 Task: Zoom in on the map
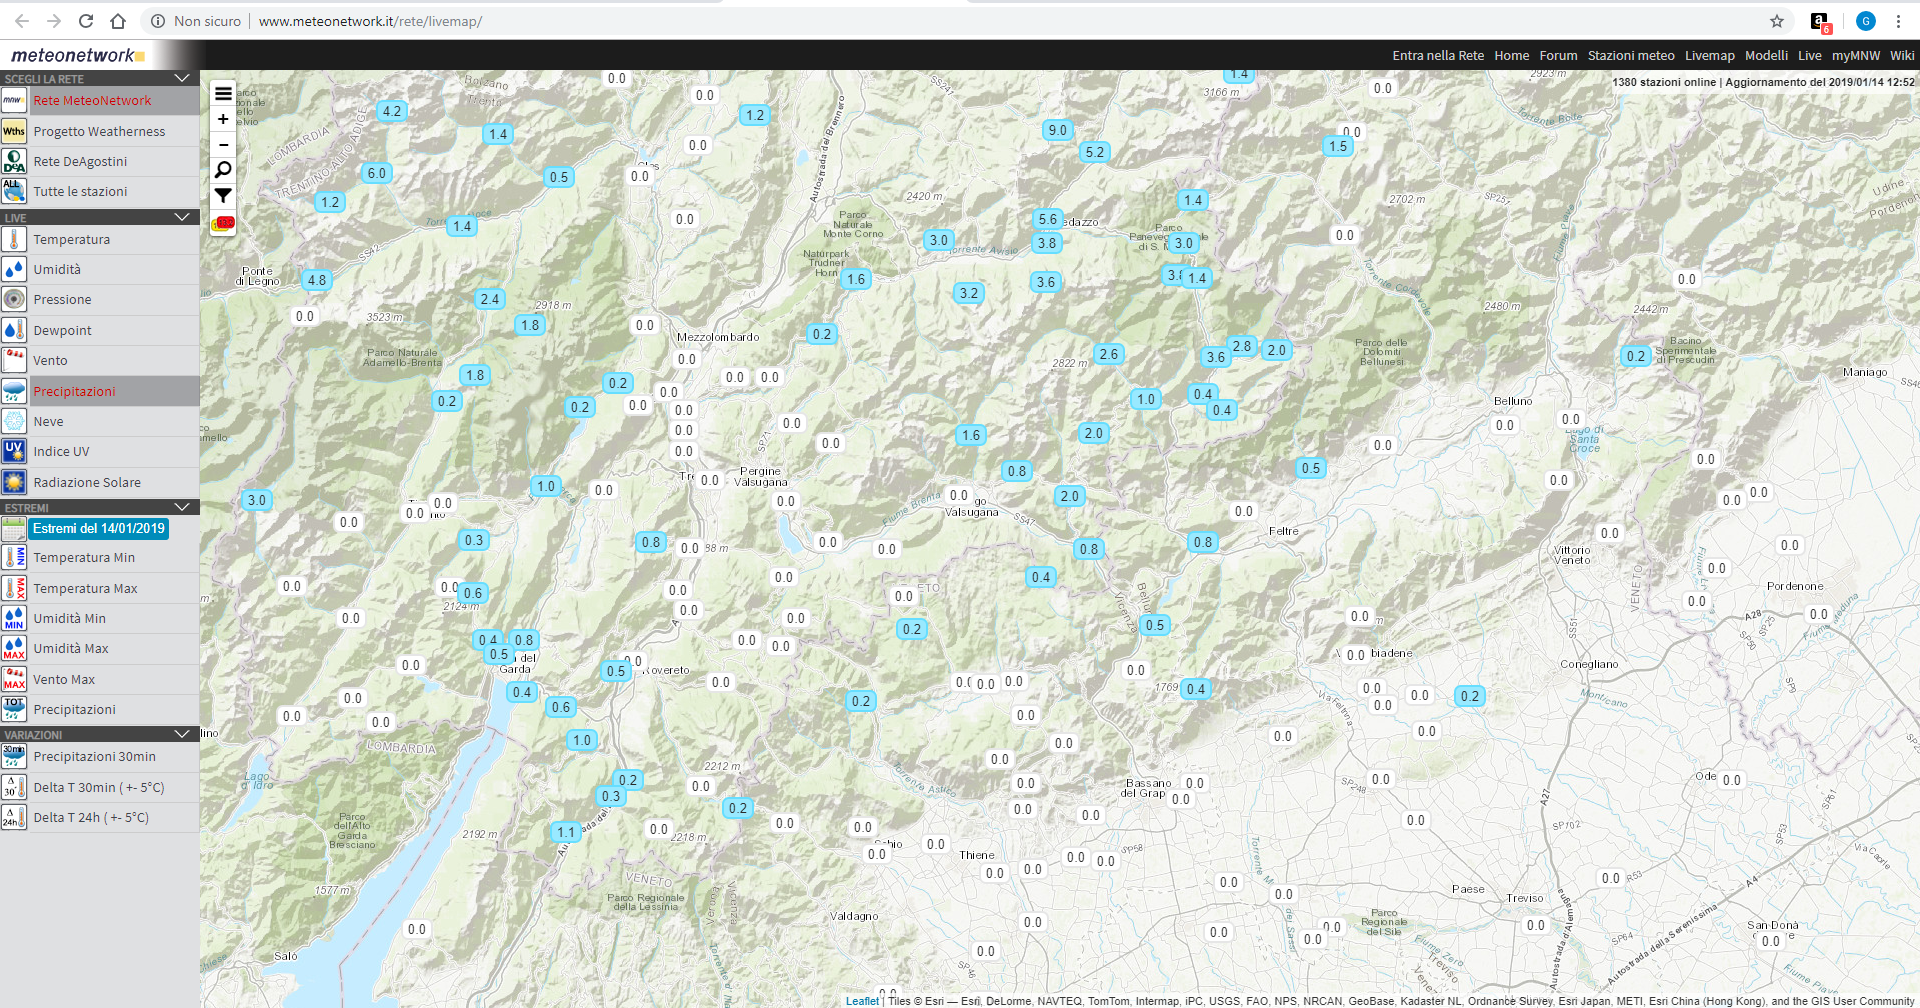tap(223, 119)
